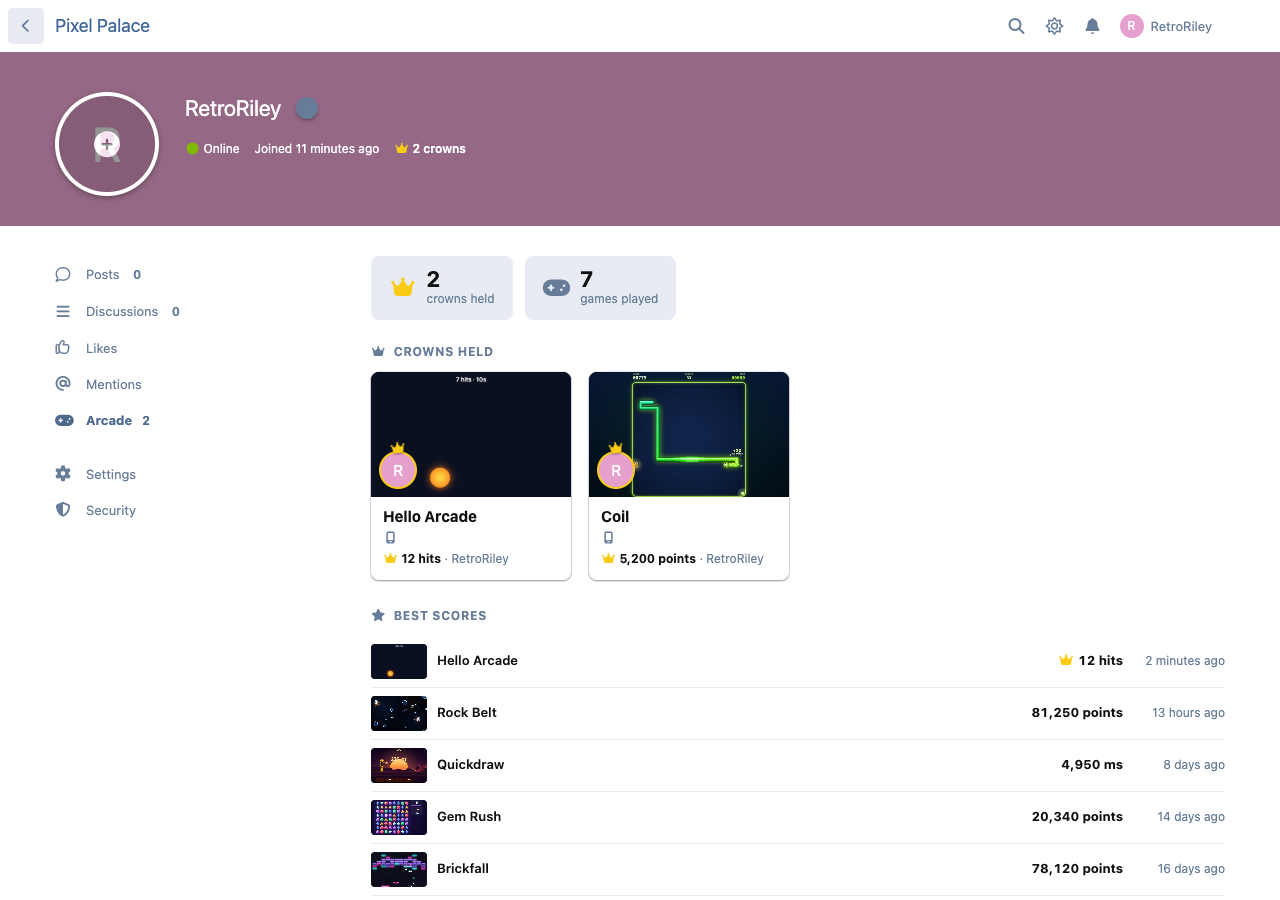Click the mobile device icon under Hello Arcade
This screenshot has width=1280, height=900.
[391, 538]
